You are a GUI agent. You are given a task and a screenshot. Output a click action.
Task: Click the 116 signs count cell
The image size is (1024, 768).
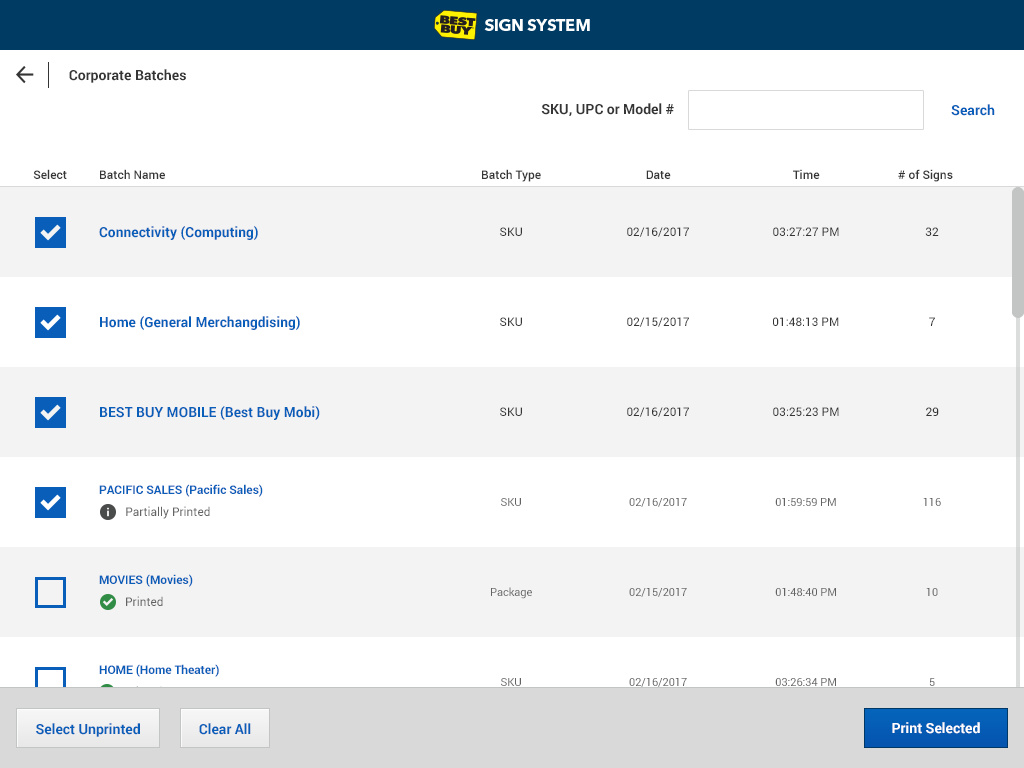click(x=932, y=502)
